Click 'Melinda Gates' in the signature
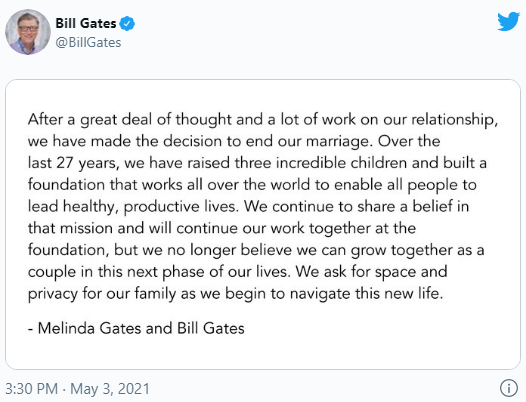This screenshot has height=402, width=526. pos(89,328)
